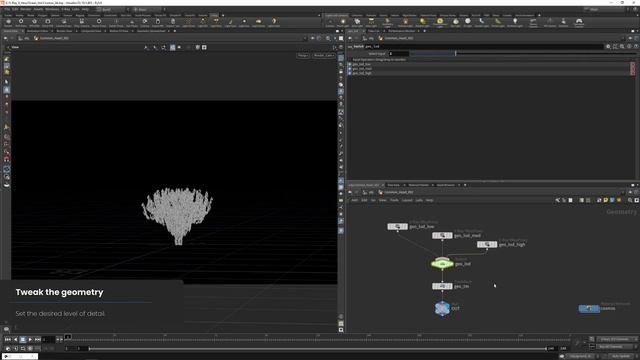Image resolution: width=640 pixels, height=360 pixels.
Task: Switch to the Geometry Spreadsheet tab
Action: click(x=151, y=31)
